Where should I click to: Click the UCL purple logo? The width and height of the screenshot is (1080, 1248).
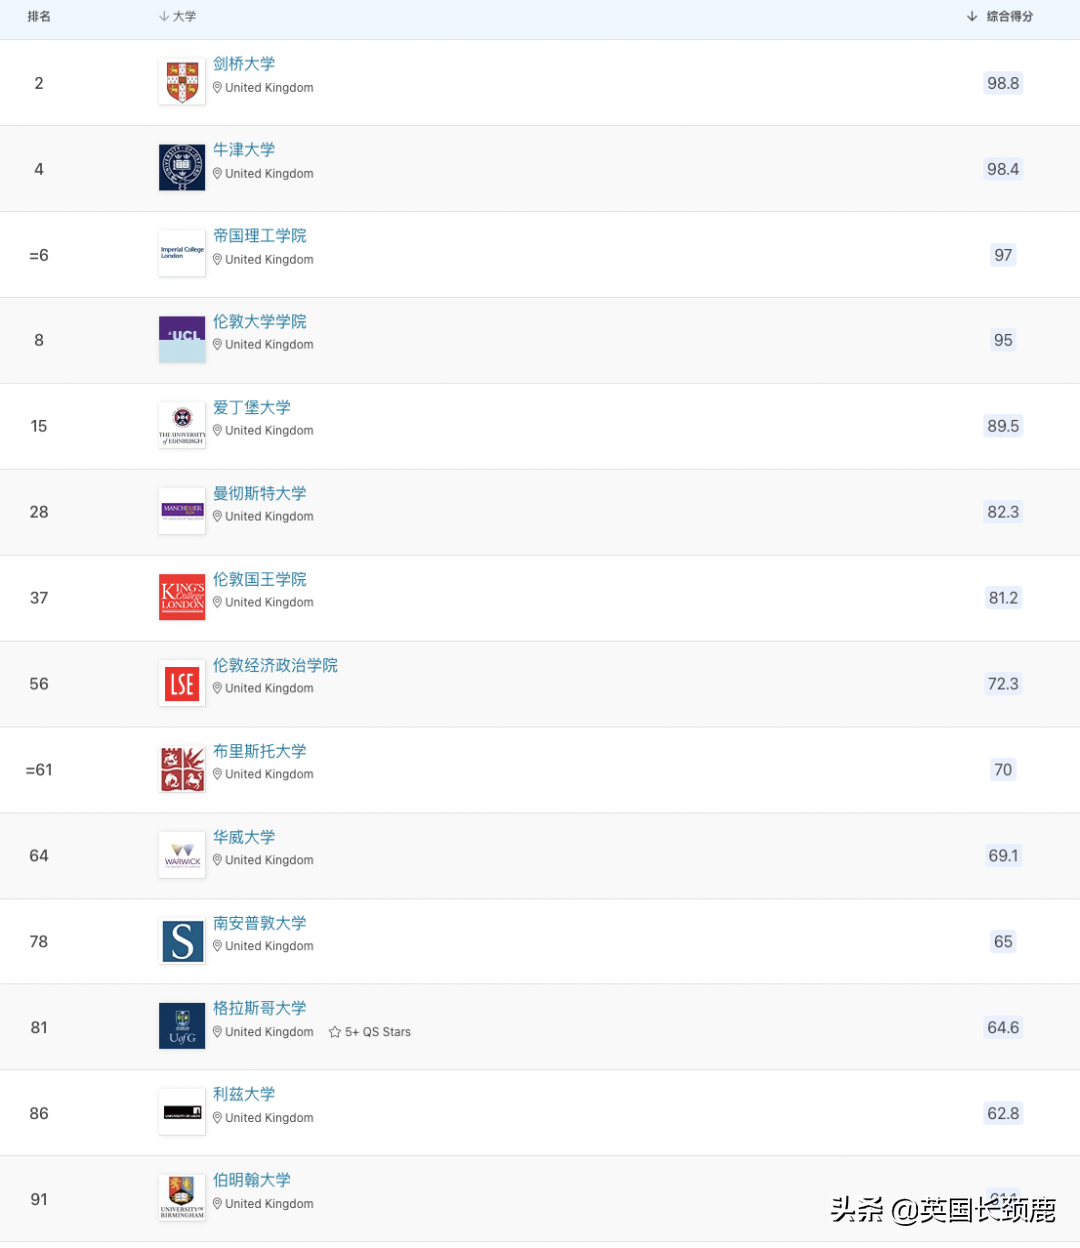(182, 339)
